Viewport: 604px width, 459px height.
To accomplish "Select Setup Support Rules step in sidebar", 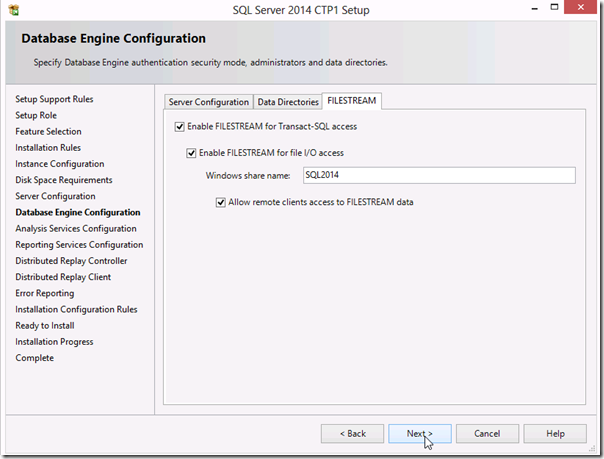I will tap(54, 99).
